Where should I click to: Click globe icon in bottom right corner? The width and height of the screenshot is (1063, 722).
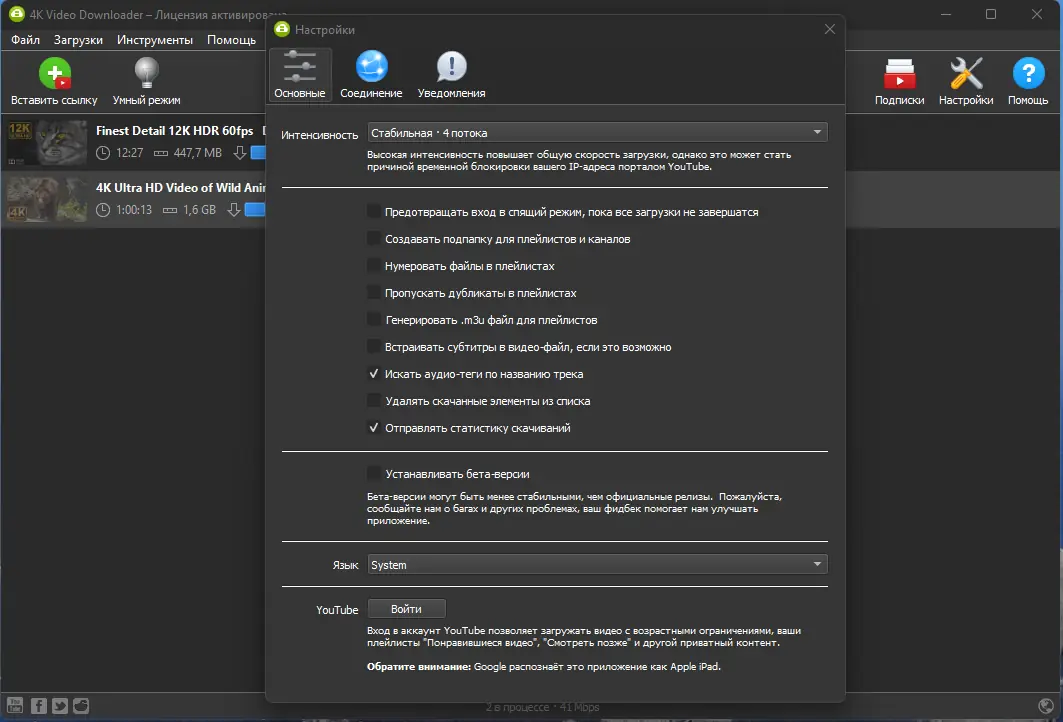pos(1046,706)
